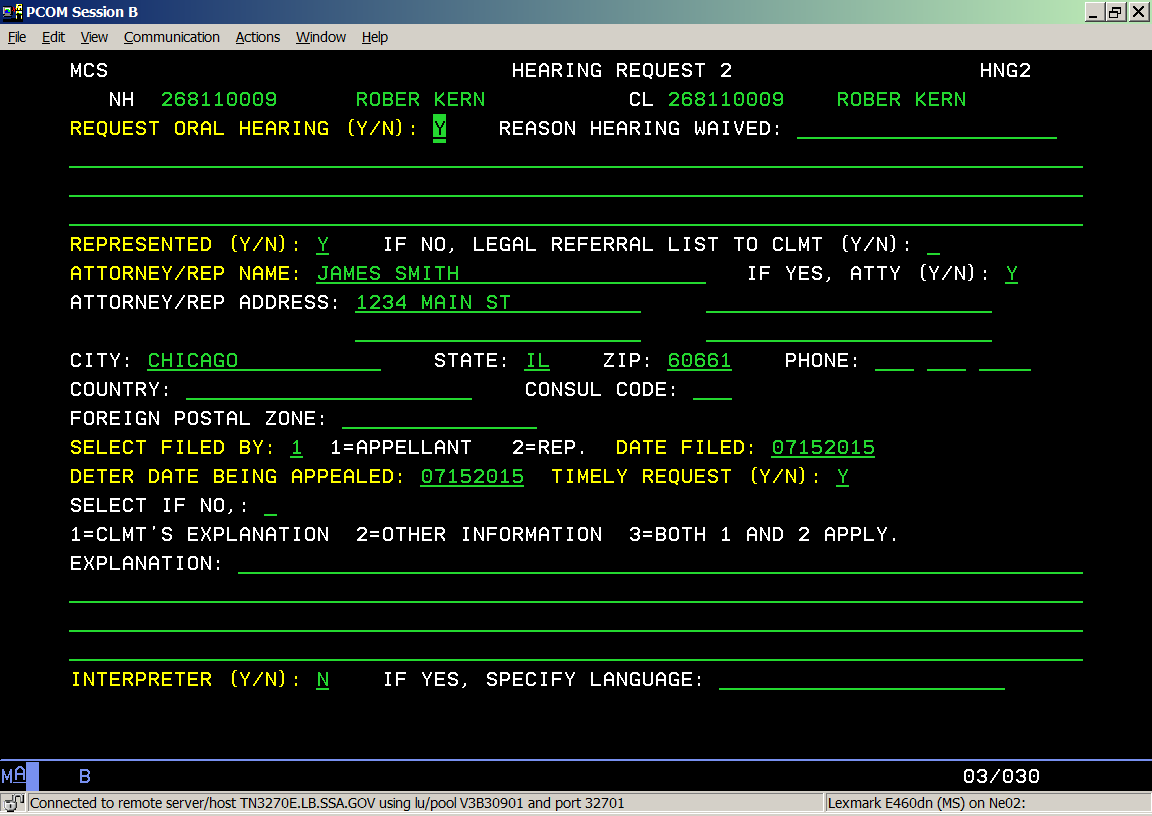The width and height of the screenshot is (1152, 816).
Task: Open the File menu
Action: coord(17,37)
